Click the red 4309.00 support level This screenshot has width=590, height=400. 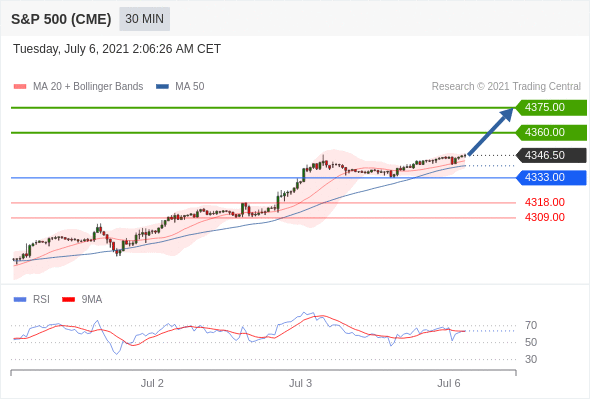point(544,217)
